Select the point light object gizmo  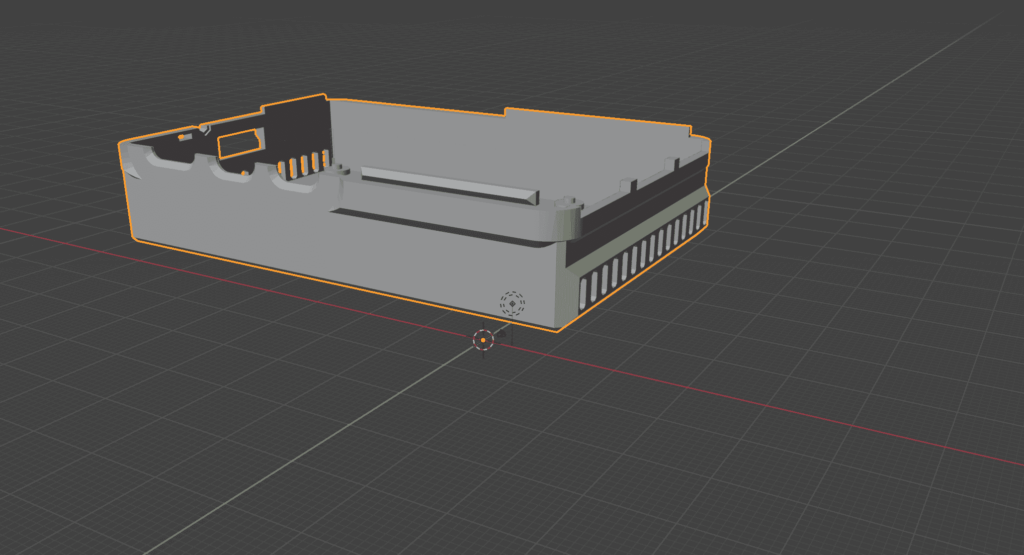coord(512,304)
